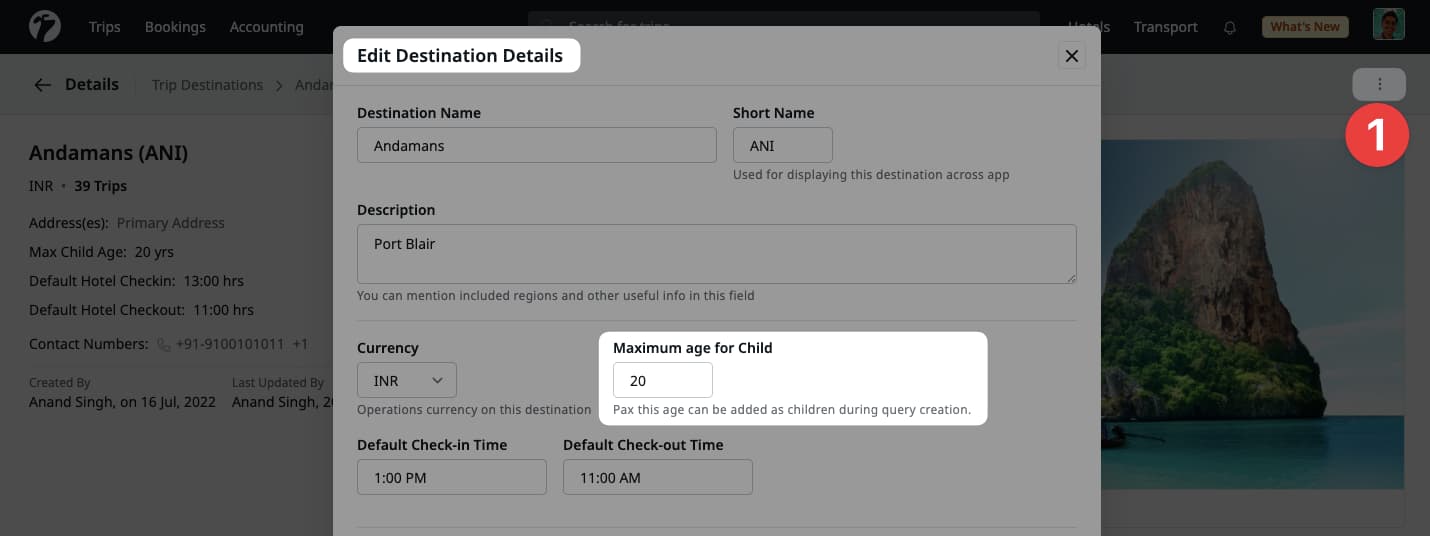
Task: Open the notifications bell
Action: tap(1230, 27)
